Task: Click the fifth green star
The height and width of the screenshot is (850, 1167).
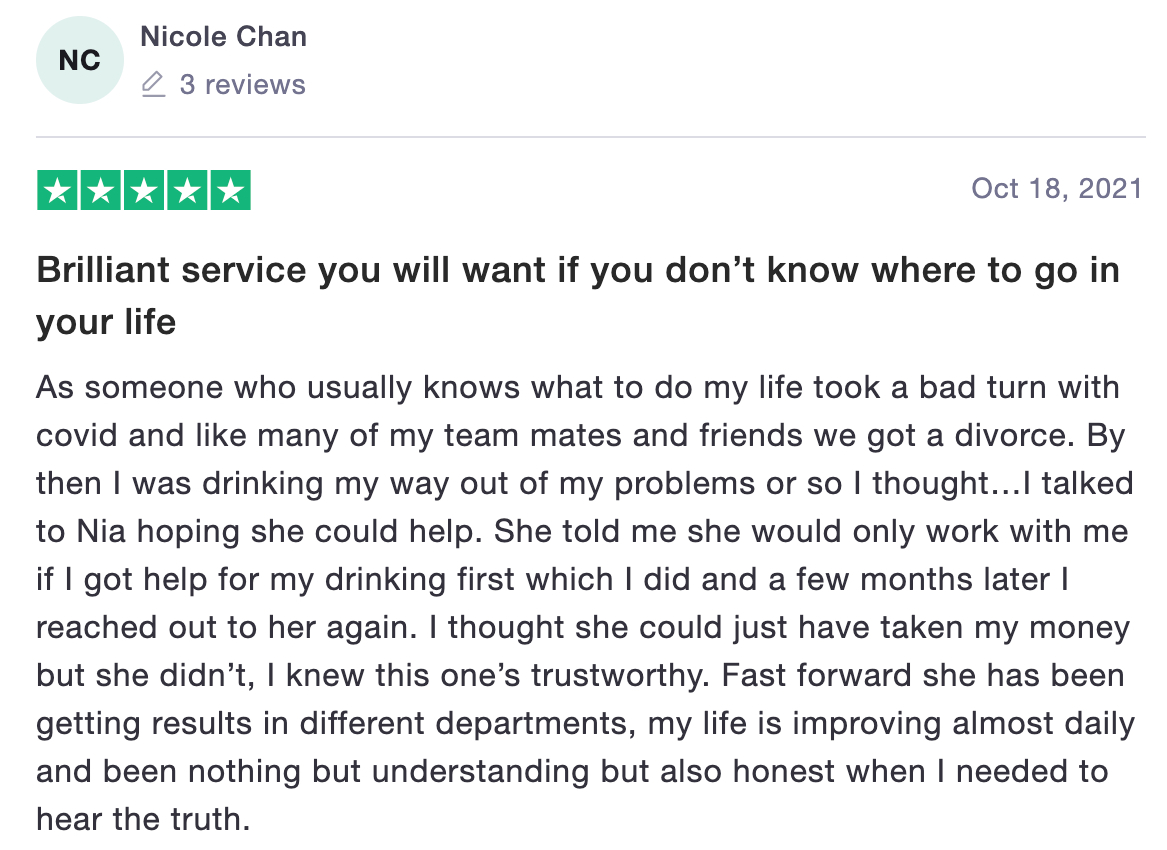Action: [x=231, y=191]
